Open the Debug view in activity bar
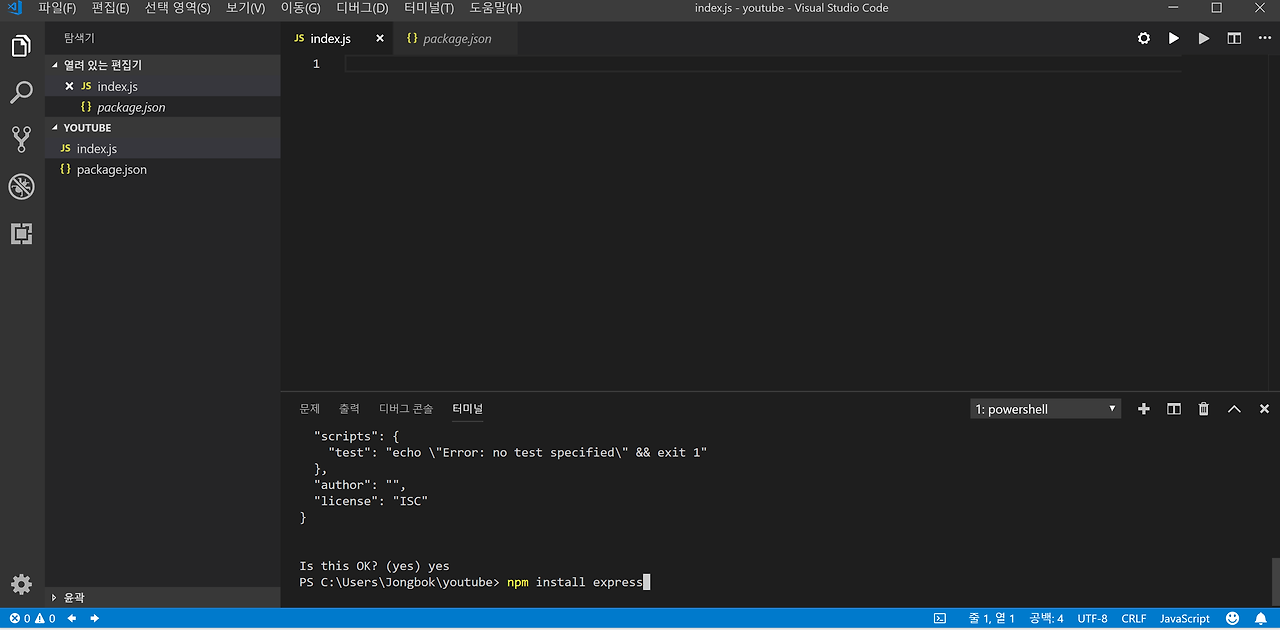The width and height of the screenshot is (1280, 630). pos(21,186)
